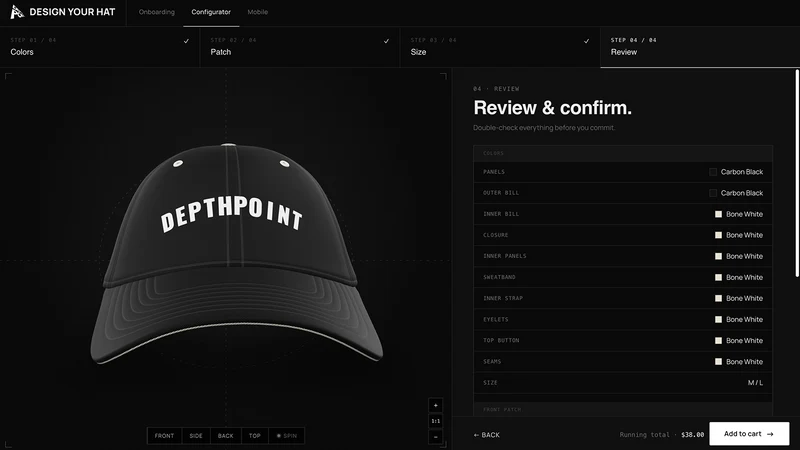Show the BACK view of the hat
Viewport: 800px width, 450px height.
coord(226,436)
